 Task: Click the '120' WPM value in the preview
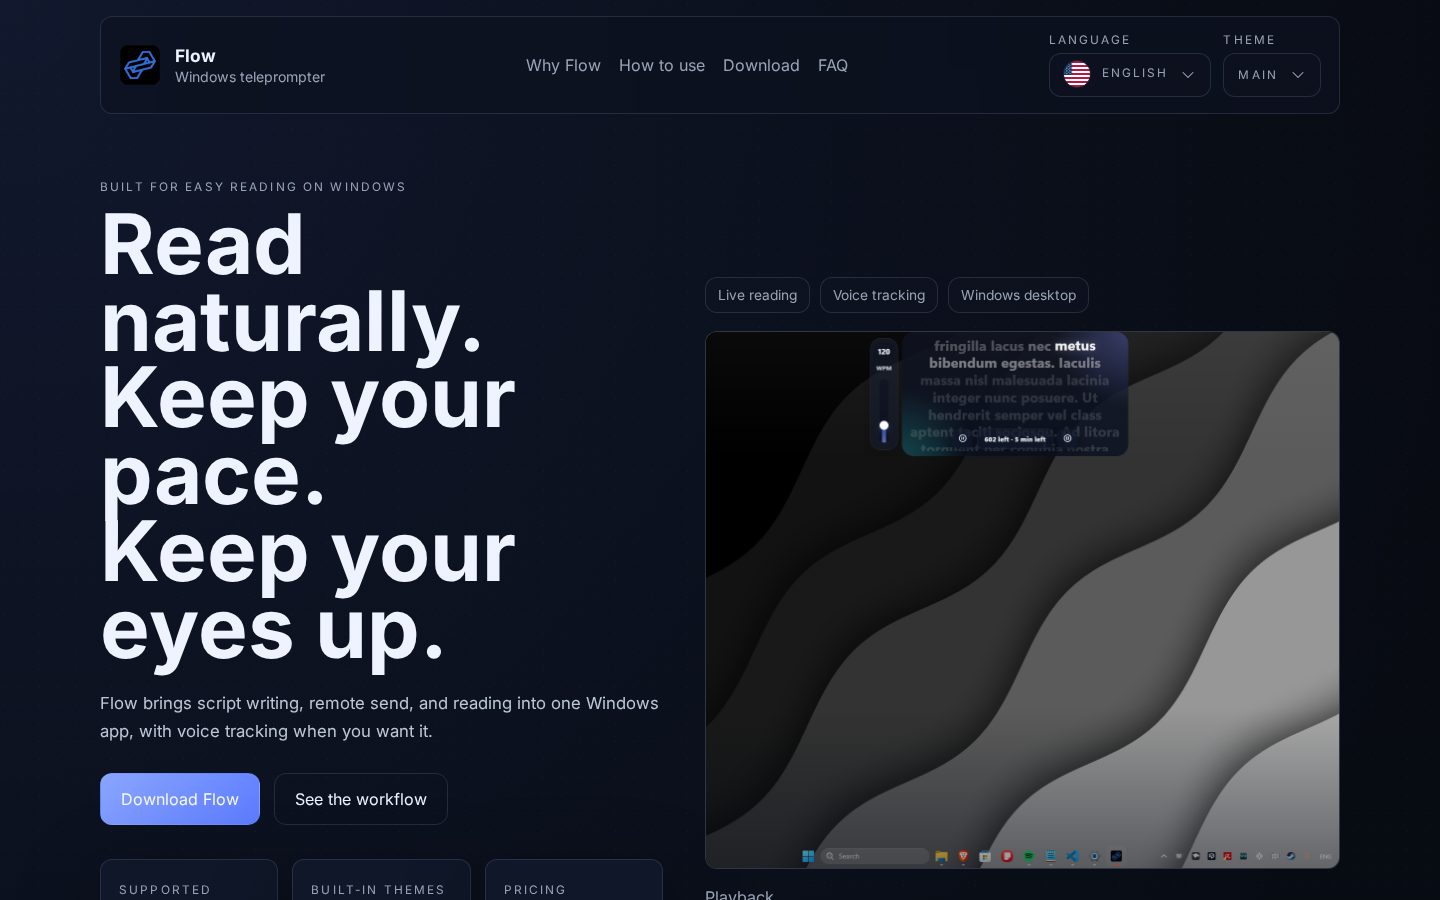[x=884, y=351]
